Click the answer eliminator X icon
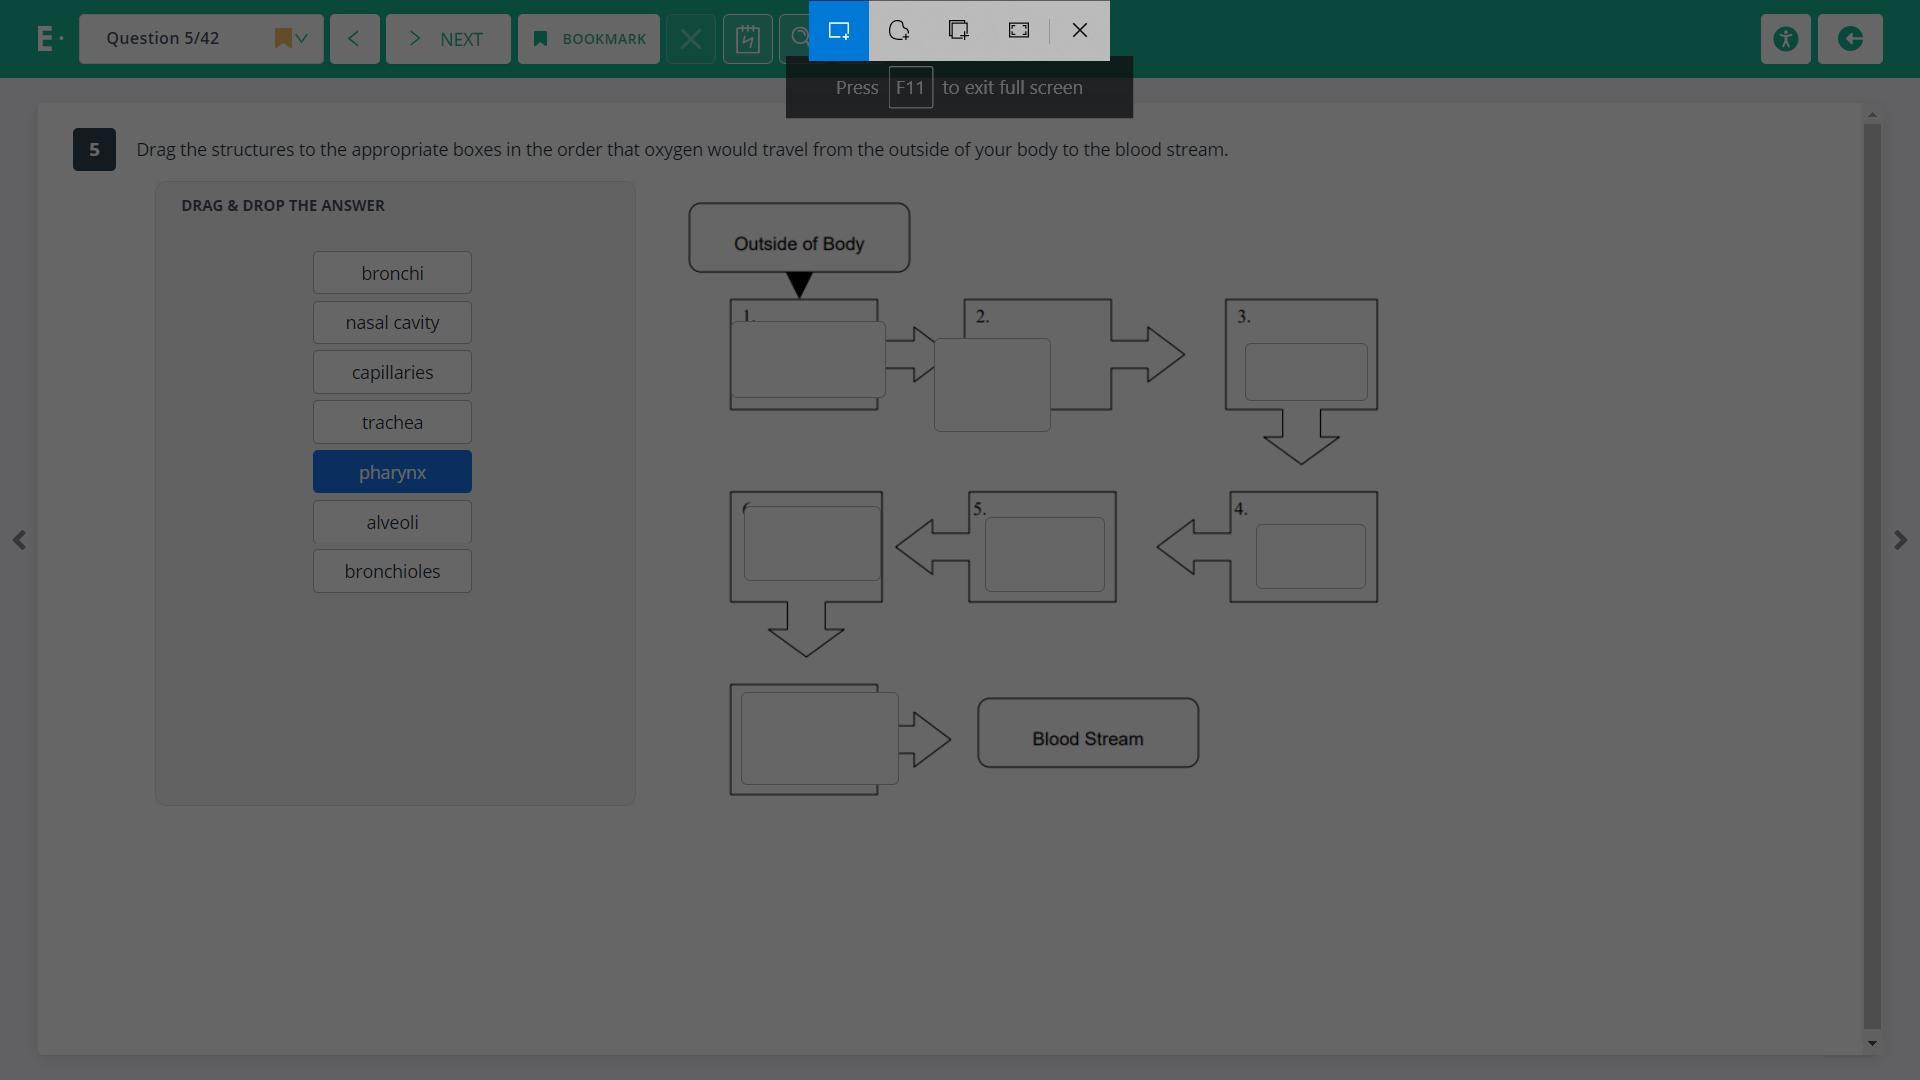This screenshot has height=1080, width=1920. pos(691,39)
